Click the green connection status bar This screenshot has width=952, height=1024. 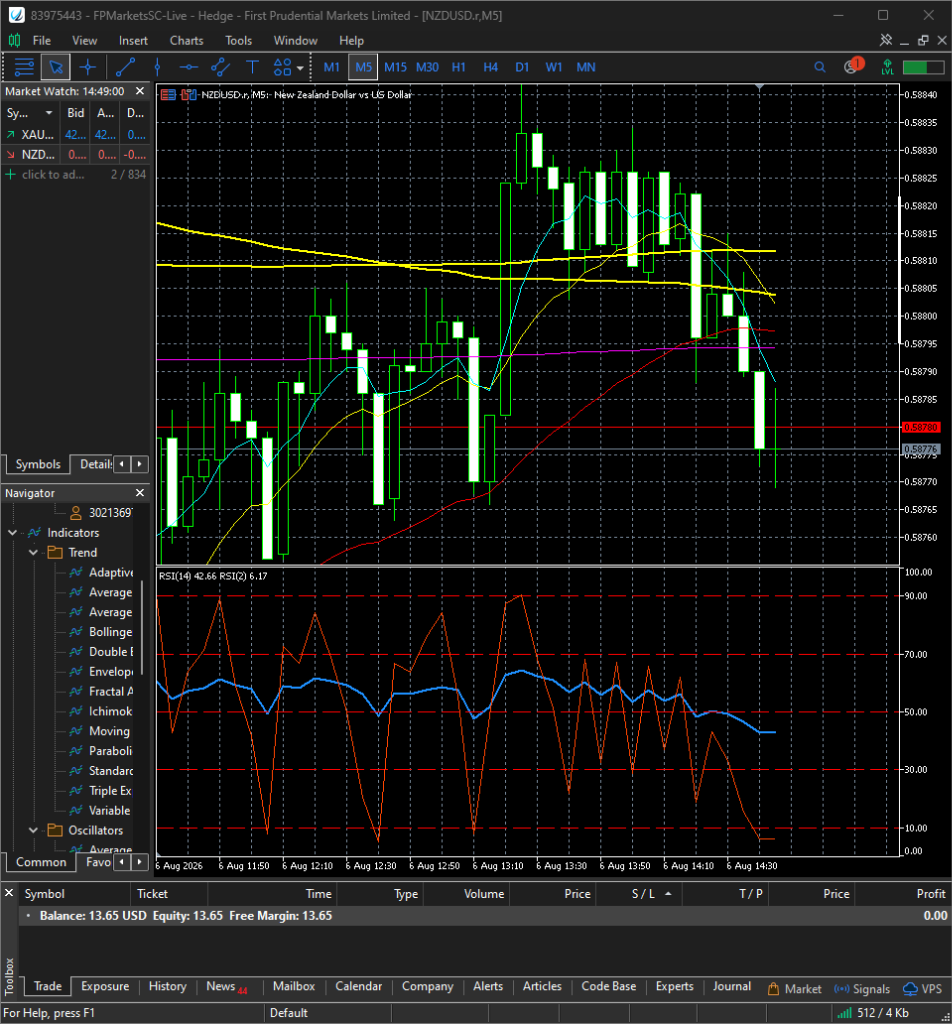click(x=923, y=67)
